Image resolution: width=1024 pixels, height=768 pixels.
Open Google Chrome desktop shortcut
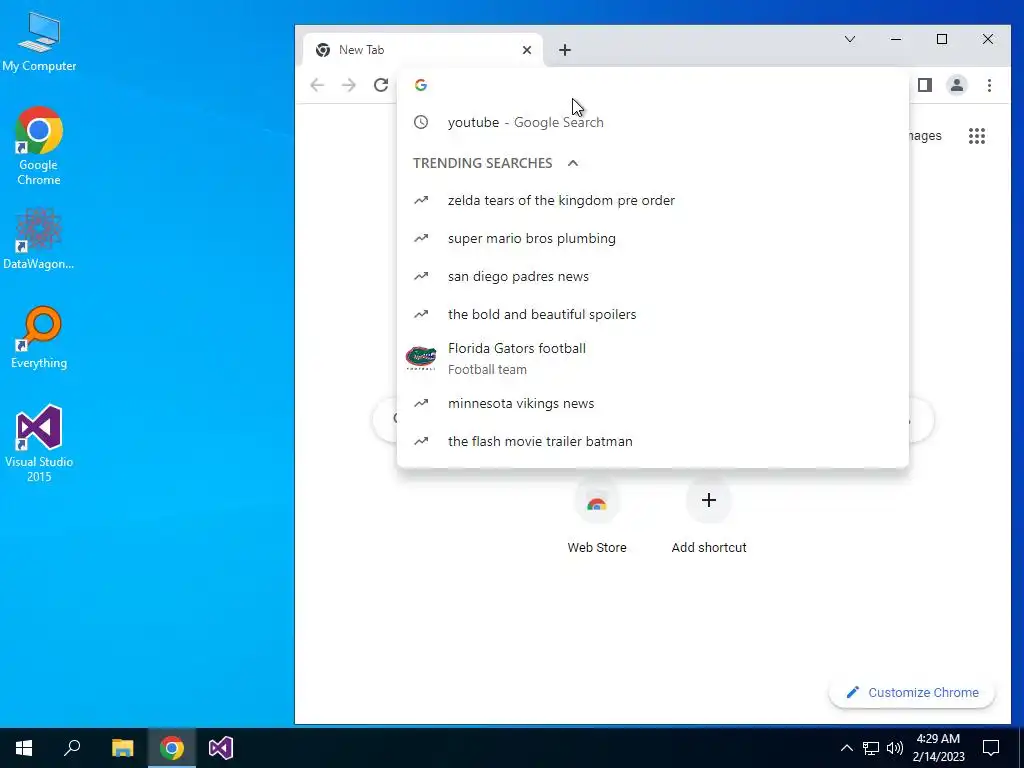pyautogui.click(x=39, y=146)
